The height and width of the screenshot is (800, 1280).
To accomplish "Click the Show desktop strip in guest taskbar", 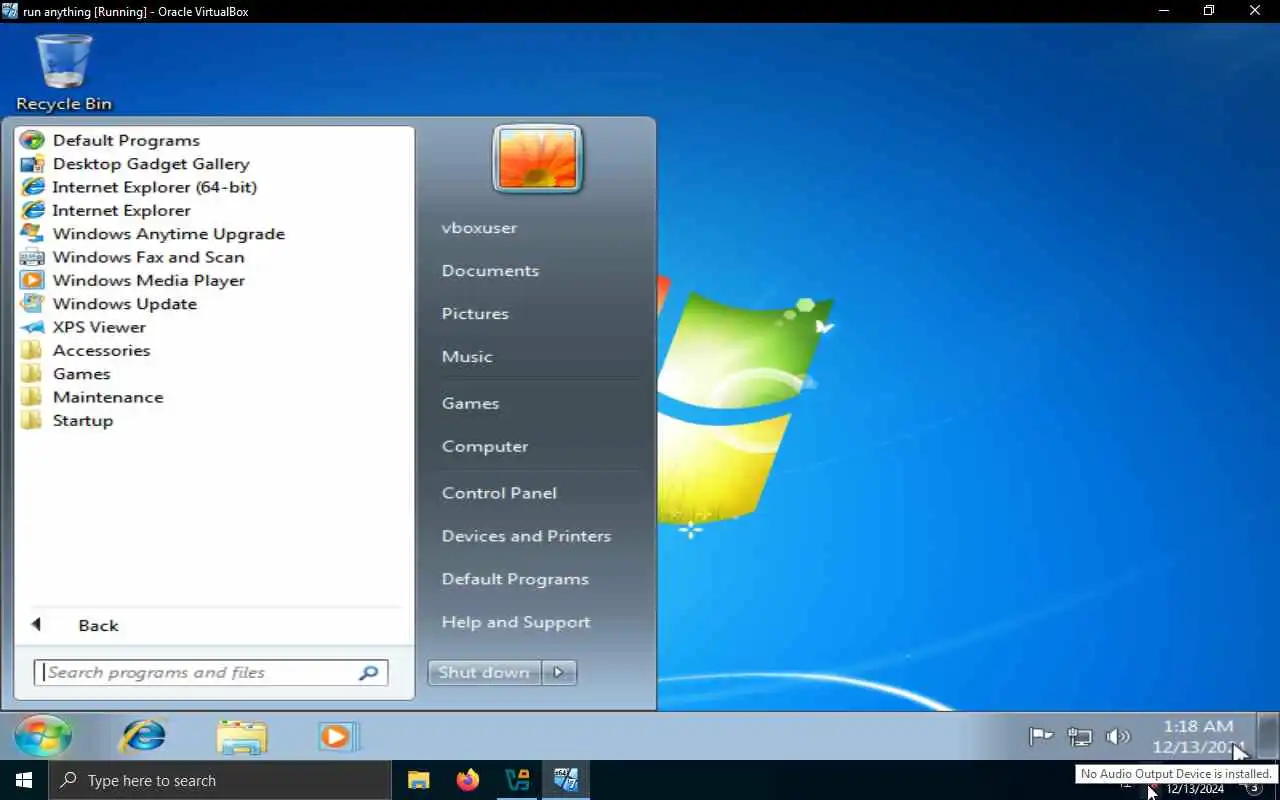I will pos(1267,736).
